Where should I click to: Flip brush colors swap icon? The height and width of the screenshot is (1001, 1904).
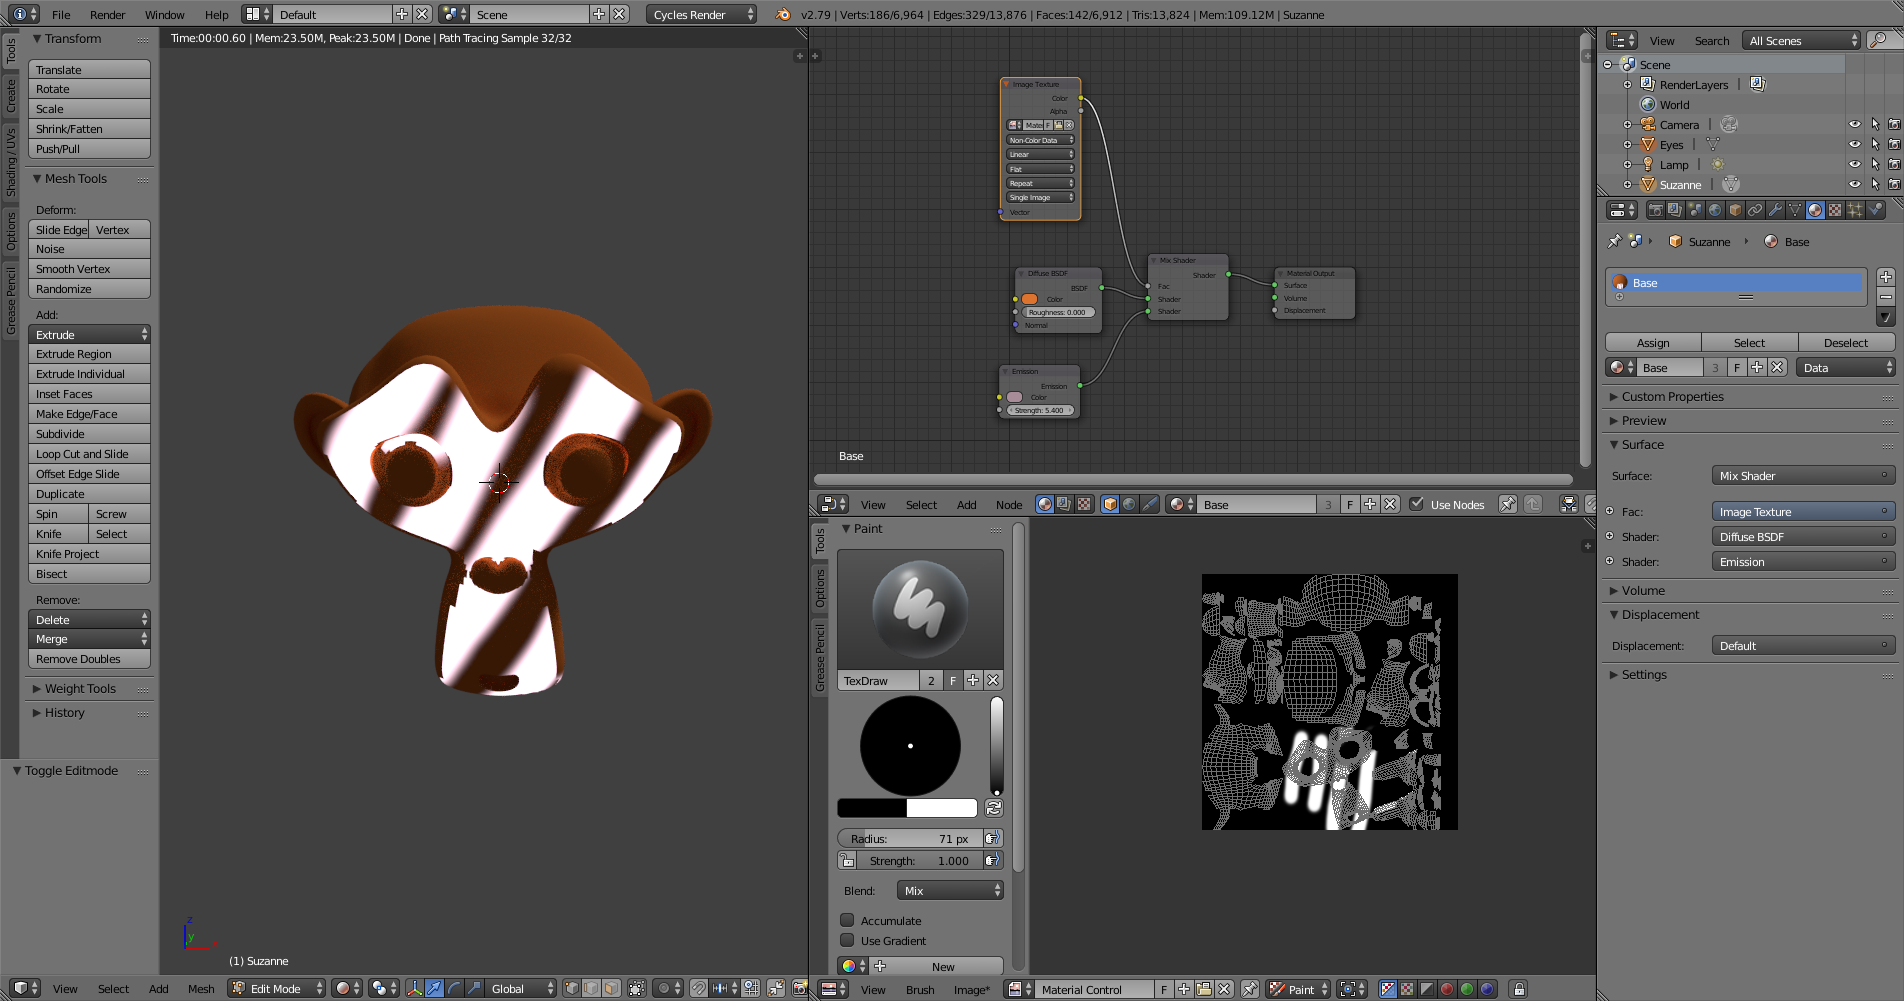point(994,807)
